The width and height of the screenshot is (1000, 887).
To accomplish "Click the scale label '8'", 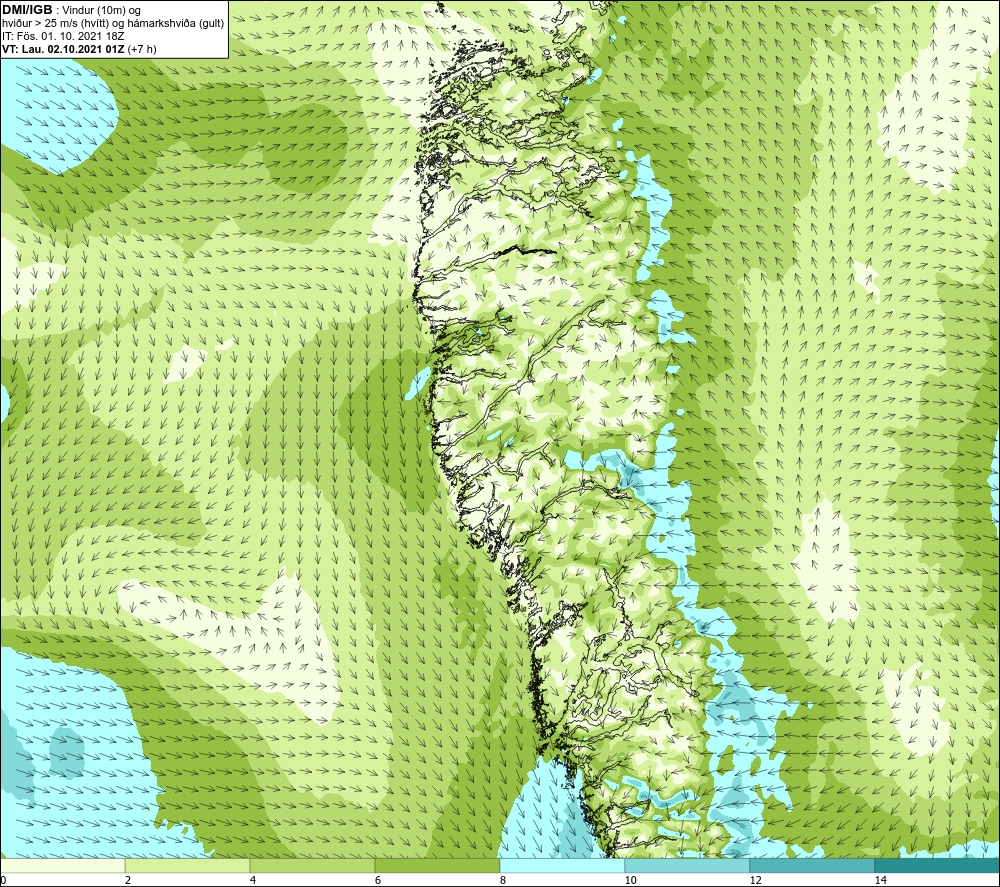I will pyautogui.click(x=503, y=881).
